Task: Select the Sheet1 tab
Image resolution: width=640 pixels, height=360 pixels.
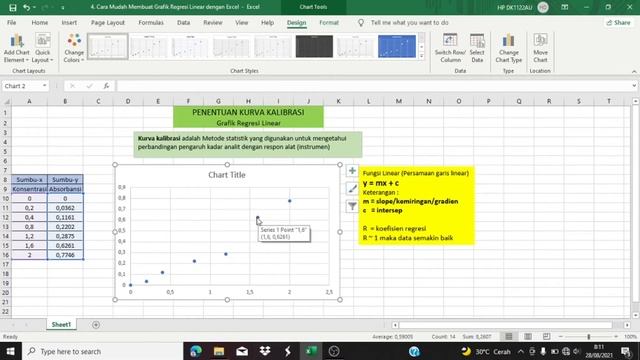Action: pos(61,324)
